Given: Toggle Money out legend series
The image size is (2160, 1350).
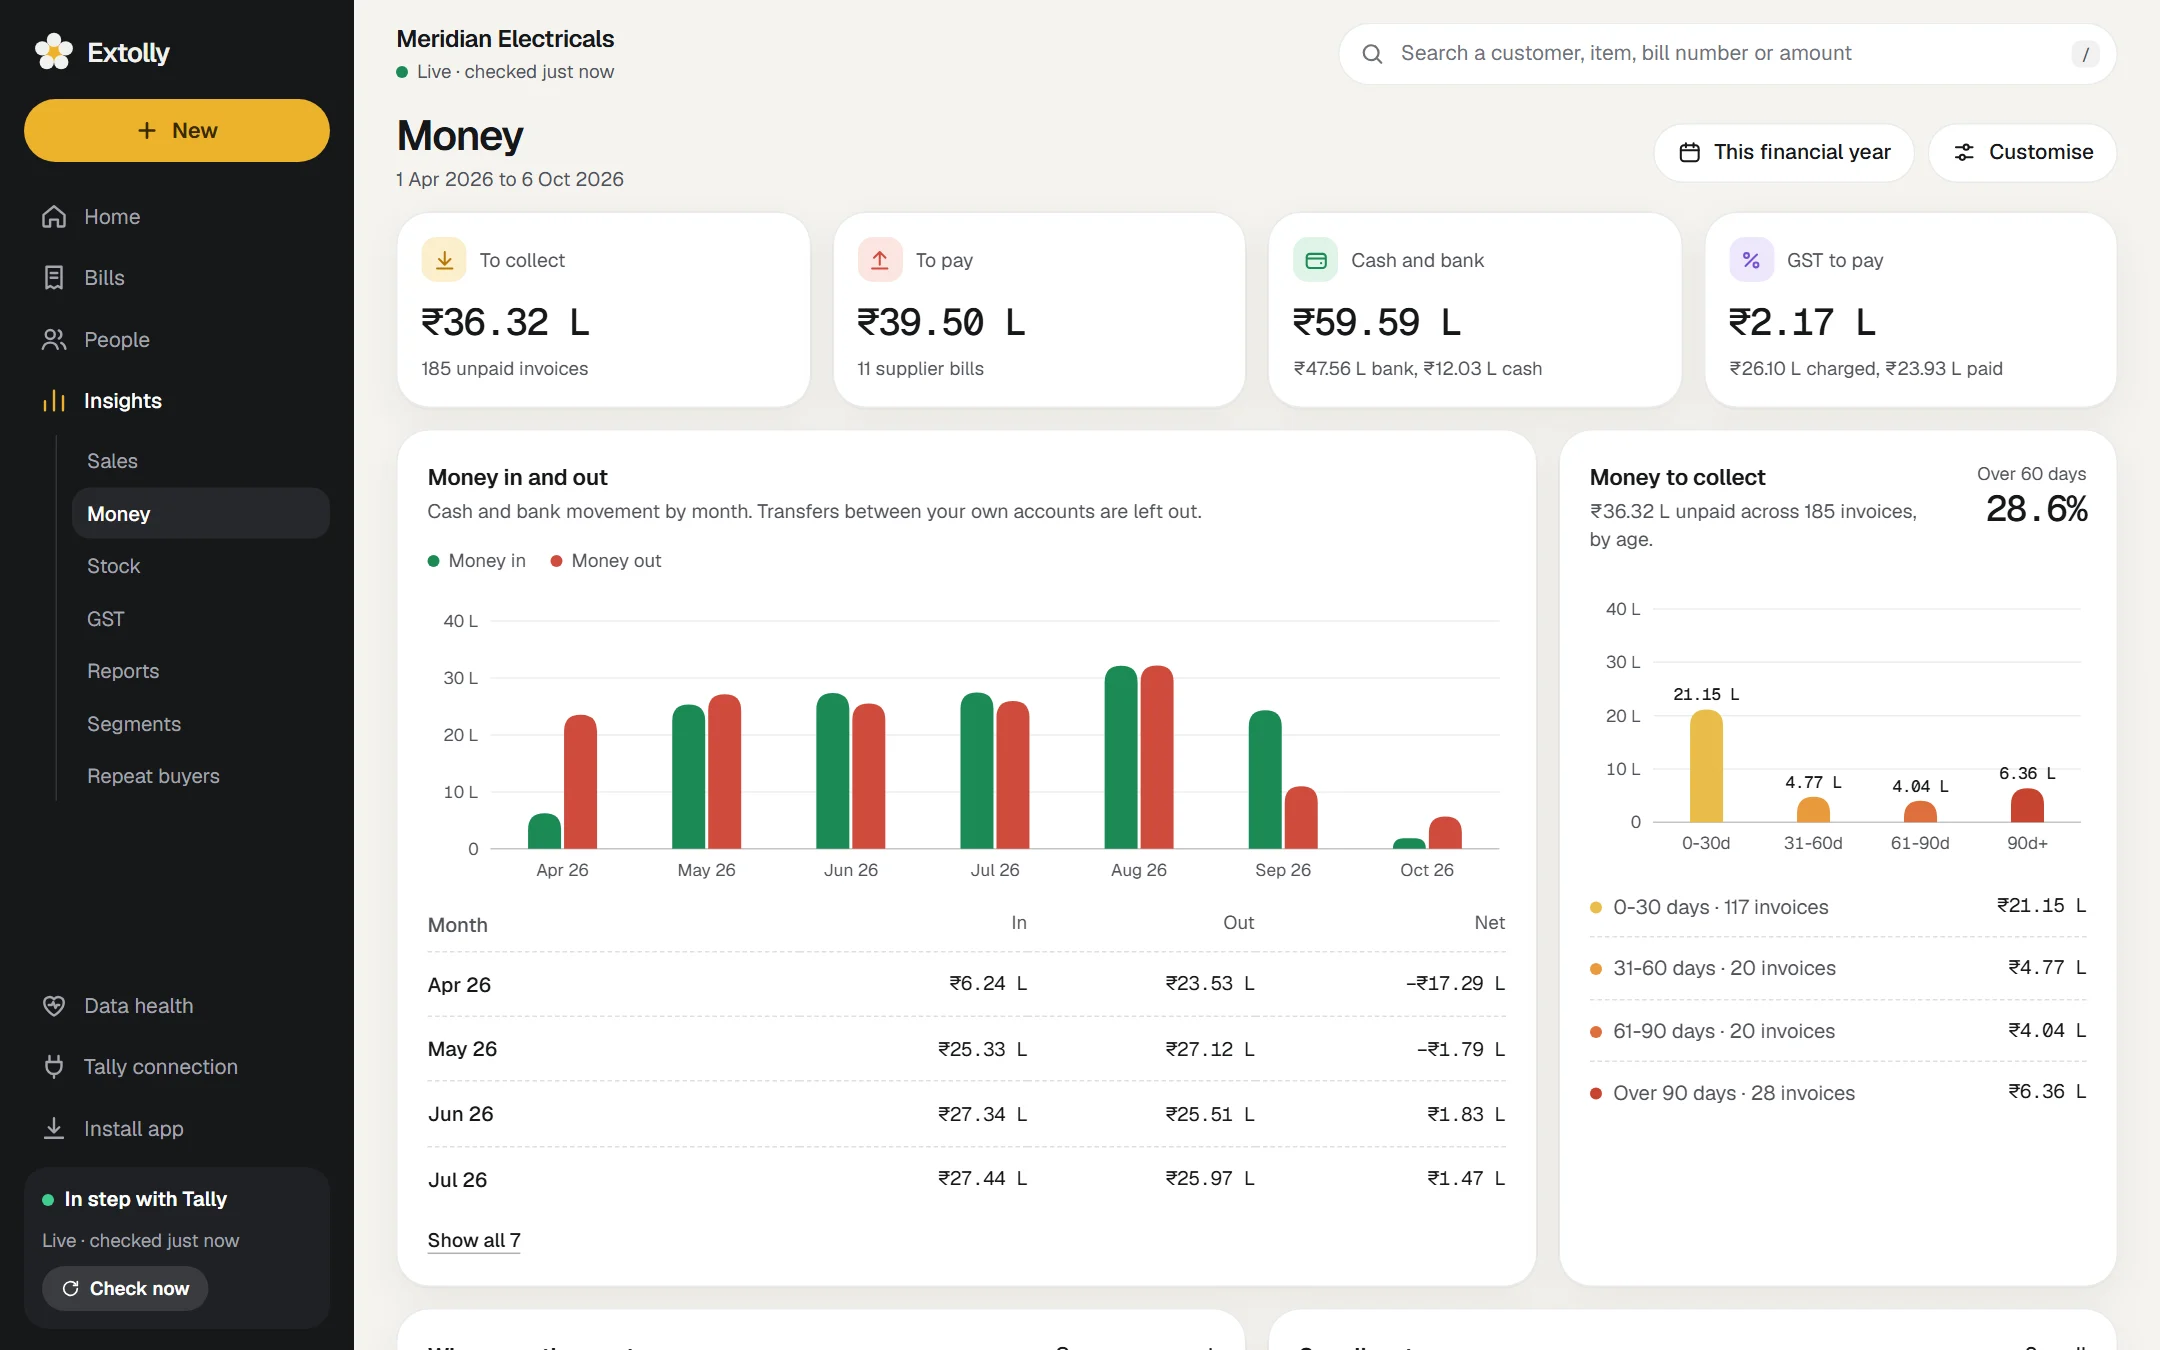Looking at the screenshot, I should tap(606, 561).
